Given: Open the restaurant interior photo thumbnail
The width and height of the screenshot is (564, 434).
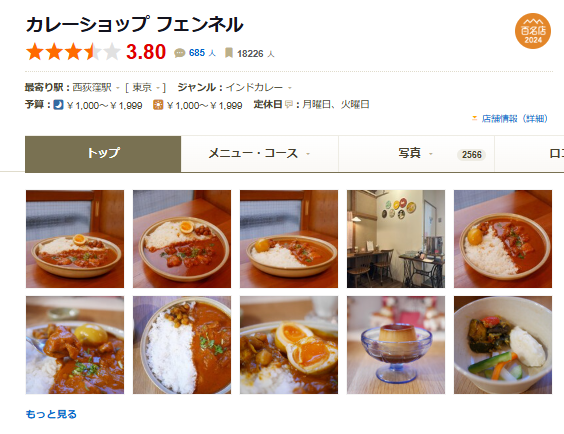Looking at the screenshot, I should pyautogui.click(x=396, y=239).
